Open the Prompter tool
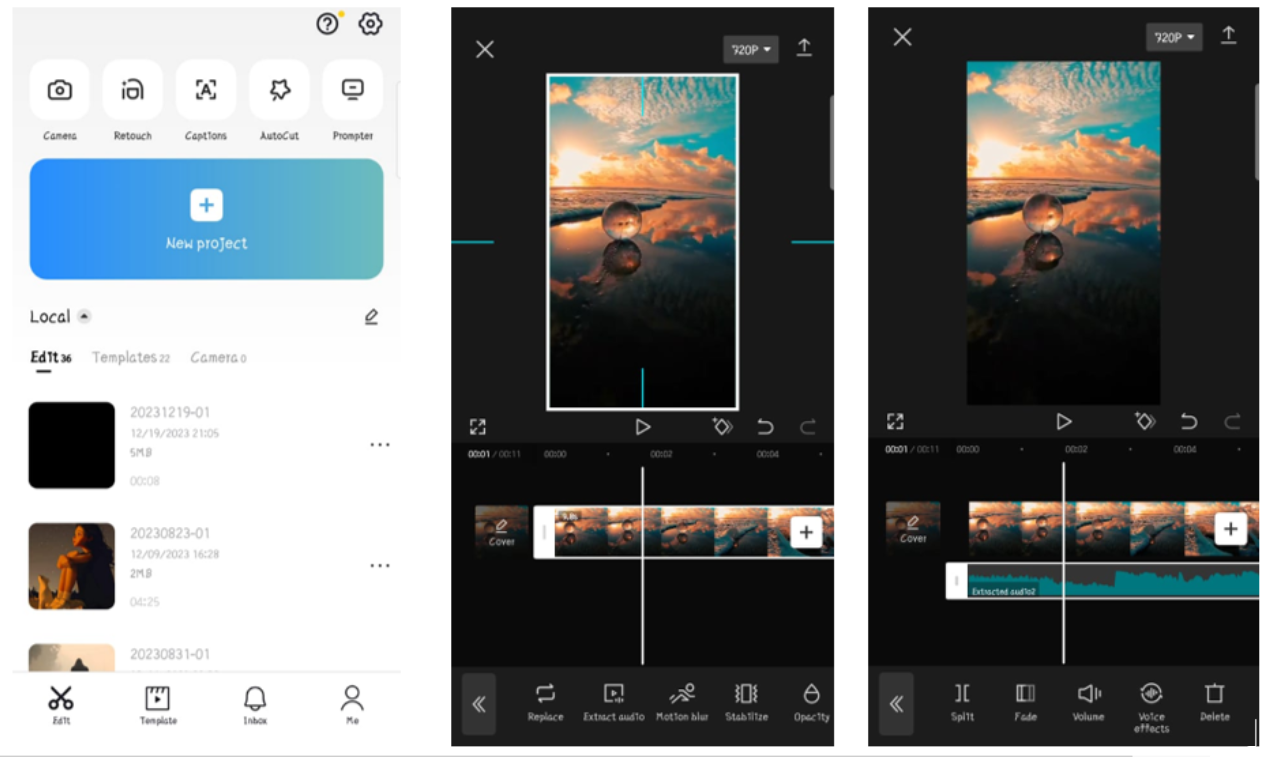The image size is (1274, 758). 353,100
